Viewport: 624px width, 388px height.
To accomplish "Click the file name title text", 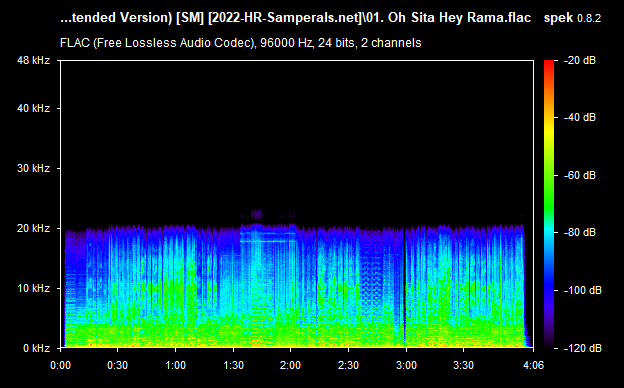I will click(295, 18).
